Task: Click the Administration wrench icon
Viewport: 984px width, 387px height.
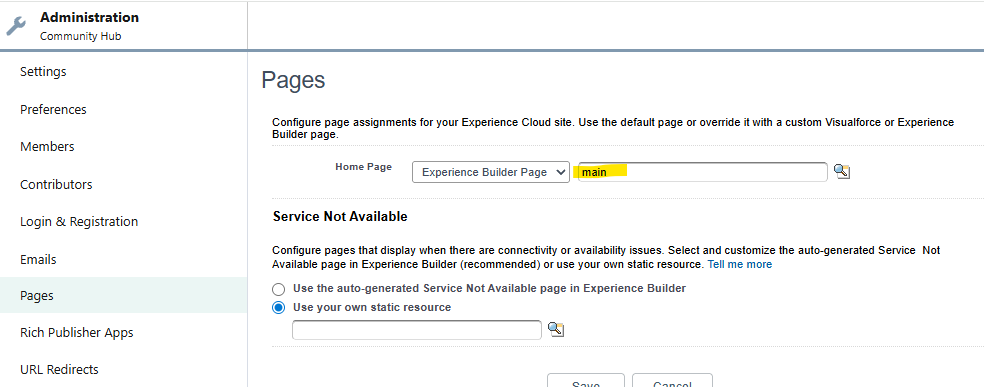Action: pyautogui.click(x=16, y=26)
